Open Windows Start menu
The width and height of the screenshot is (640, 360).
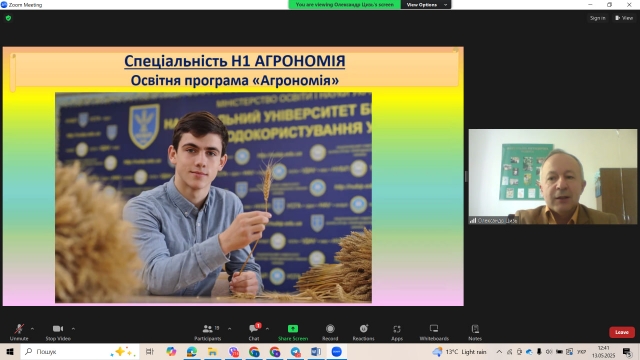click(10, 351)
